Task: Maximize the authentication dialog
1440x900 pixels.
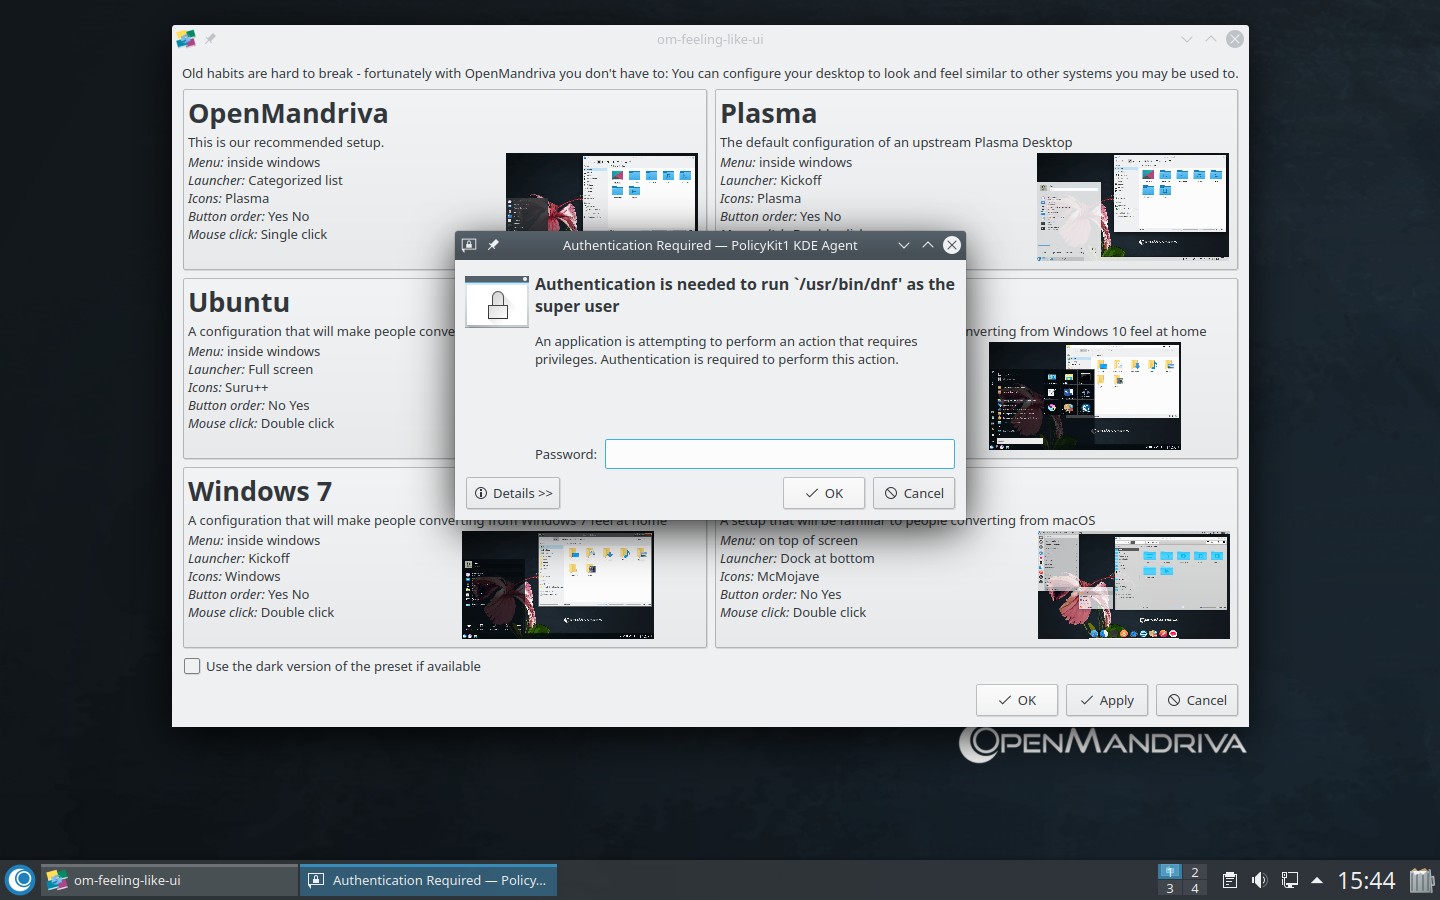Action: [x=928, y=245]
